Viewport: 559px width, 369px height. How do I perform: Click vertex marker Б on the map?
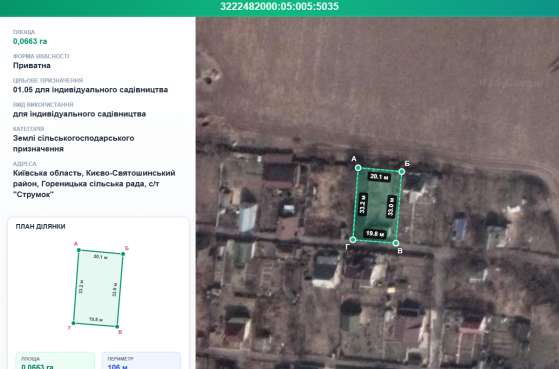pyautogui.click(x=401, y=172)
